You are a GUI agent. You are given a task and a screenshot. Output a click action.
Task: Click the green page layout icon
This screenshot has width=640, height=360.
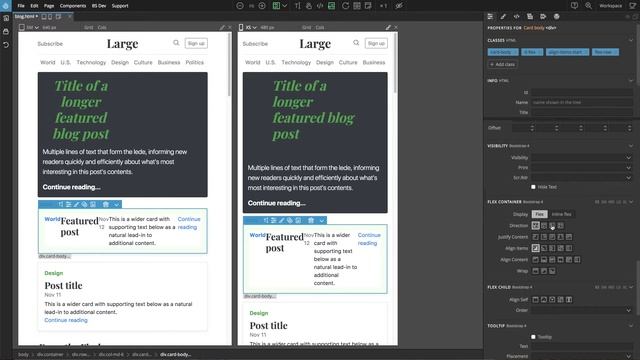click(x=276, y=6)
